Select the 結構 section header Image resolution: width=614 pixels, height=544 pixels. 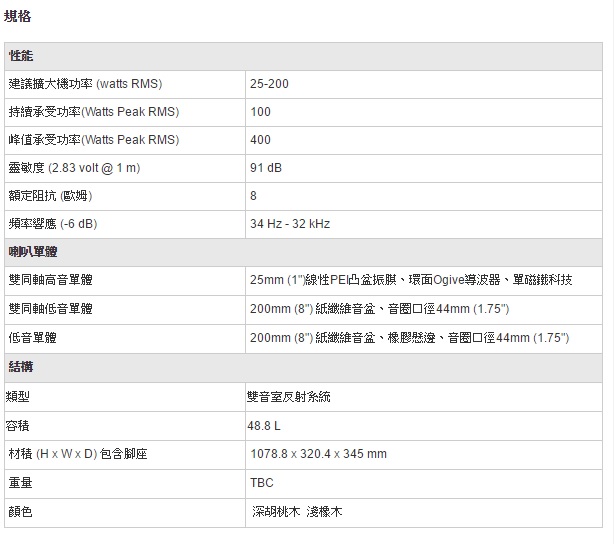pos(20,367)
